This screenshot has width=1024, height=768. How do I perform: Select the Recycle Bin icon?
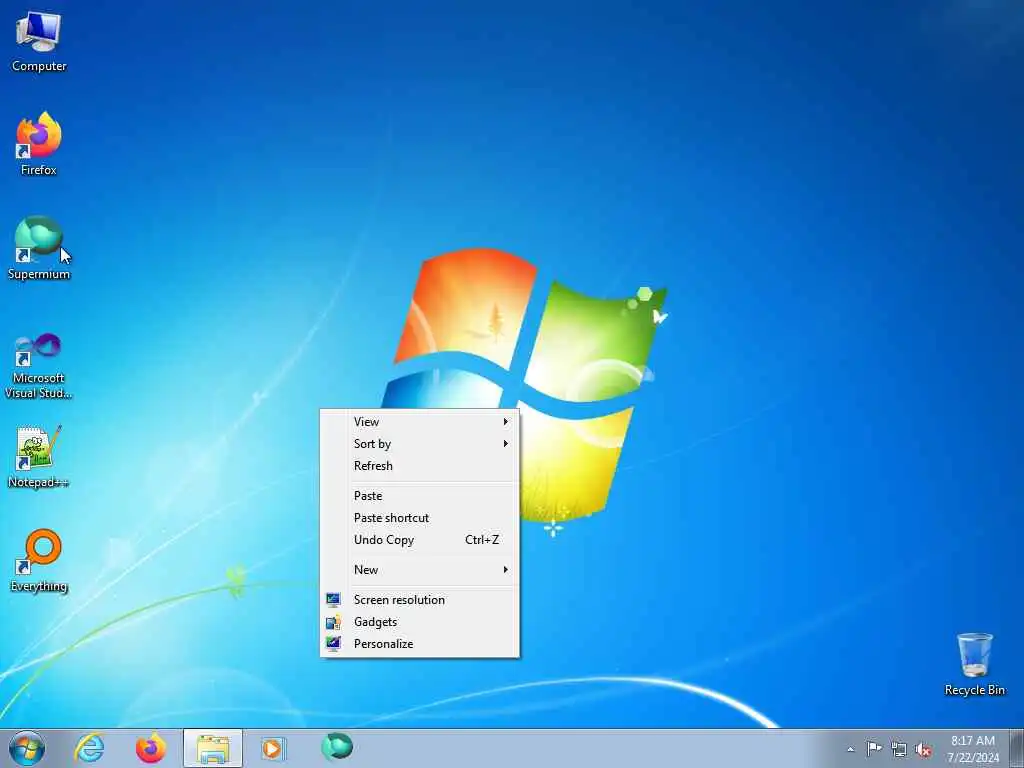click(974, 664)
